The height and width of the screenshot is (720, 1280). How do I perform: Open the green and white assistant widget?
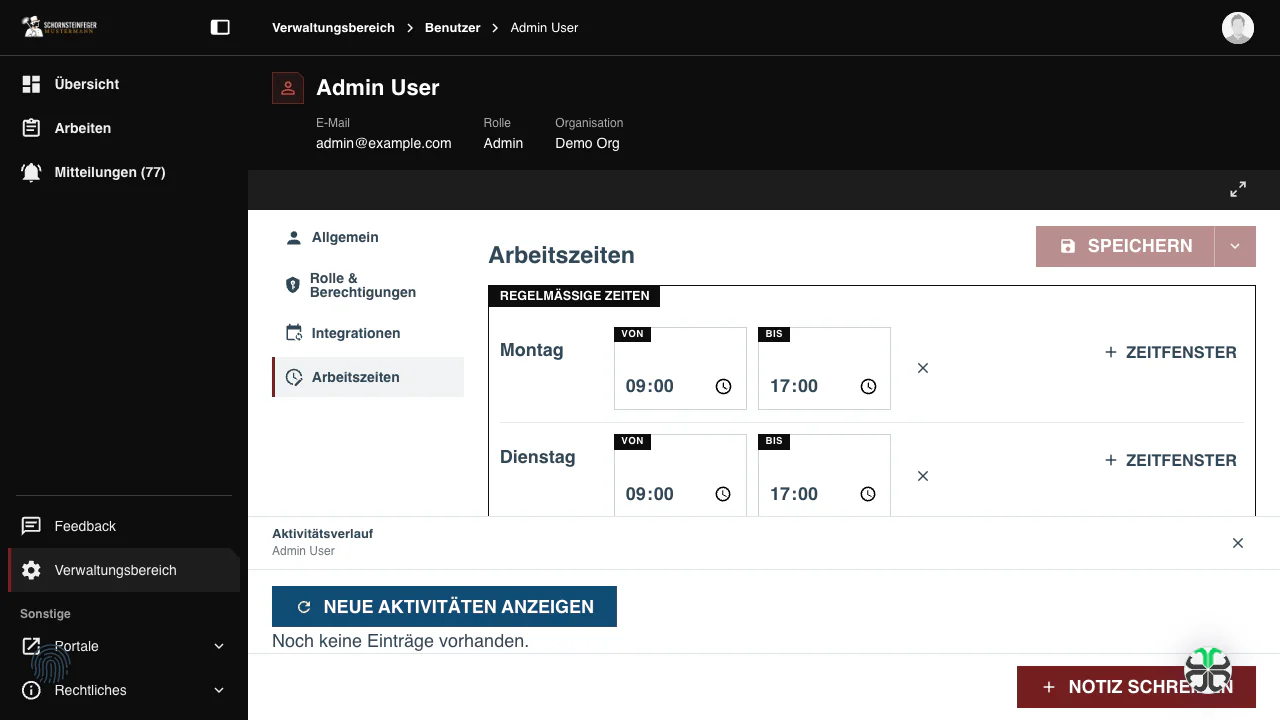click(1208, 670)
